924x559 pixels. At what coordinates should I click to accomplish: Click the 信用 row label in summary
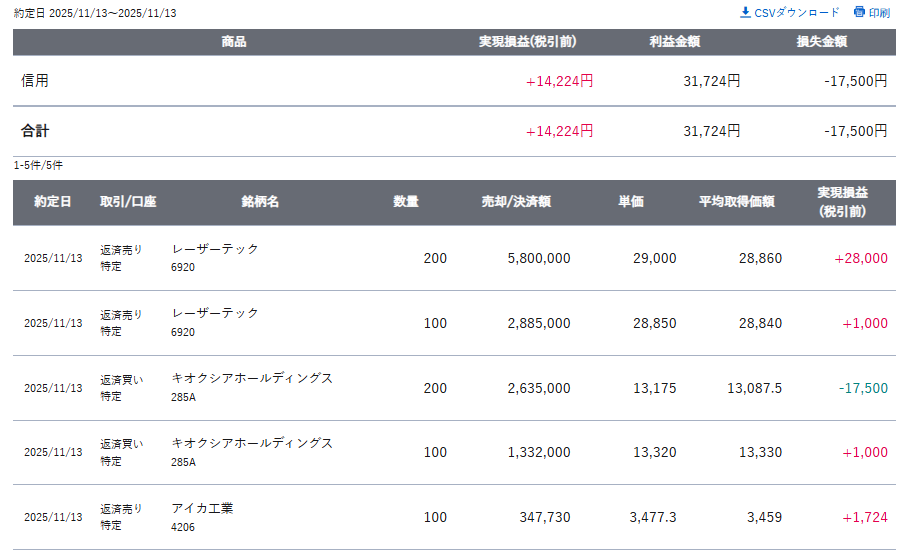point(35,81)
